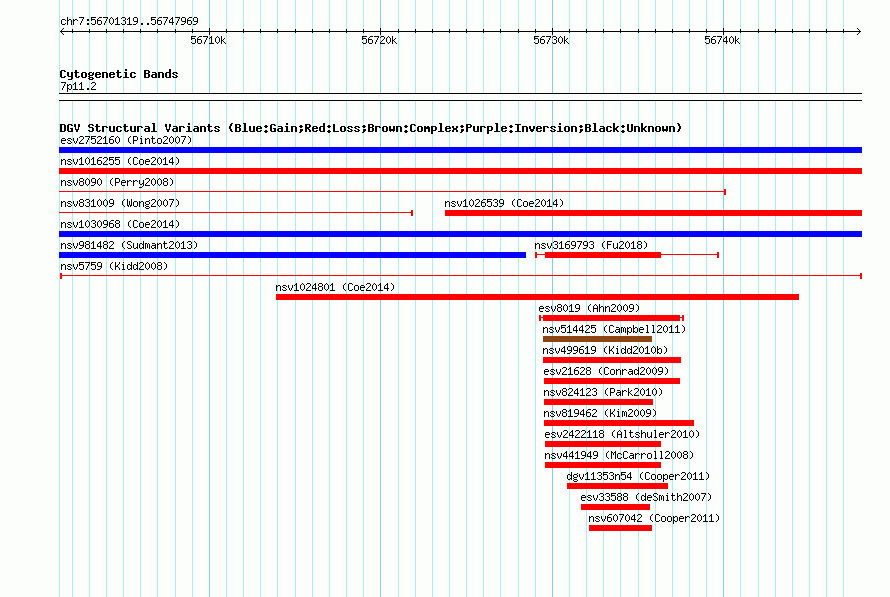Click the blue nsv981482 (Sudmant2013) bar

click(292, 255)
